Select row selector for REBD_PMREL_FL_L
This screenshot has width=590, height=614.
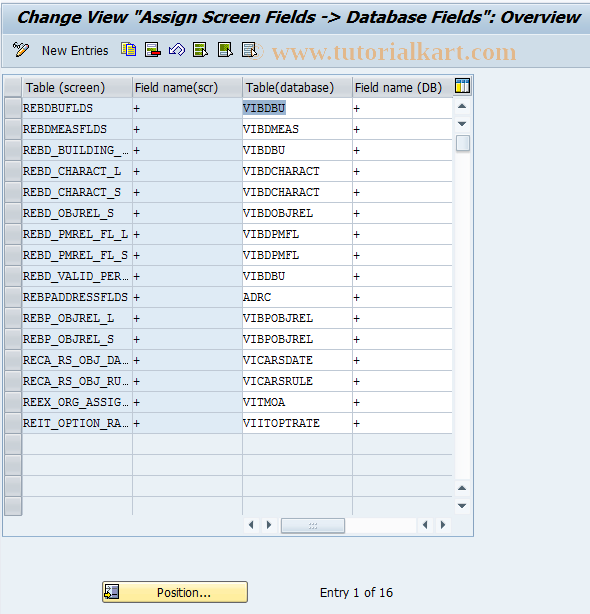[13, 234]
